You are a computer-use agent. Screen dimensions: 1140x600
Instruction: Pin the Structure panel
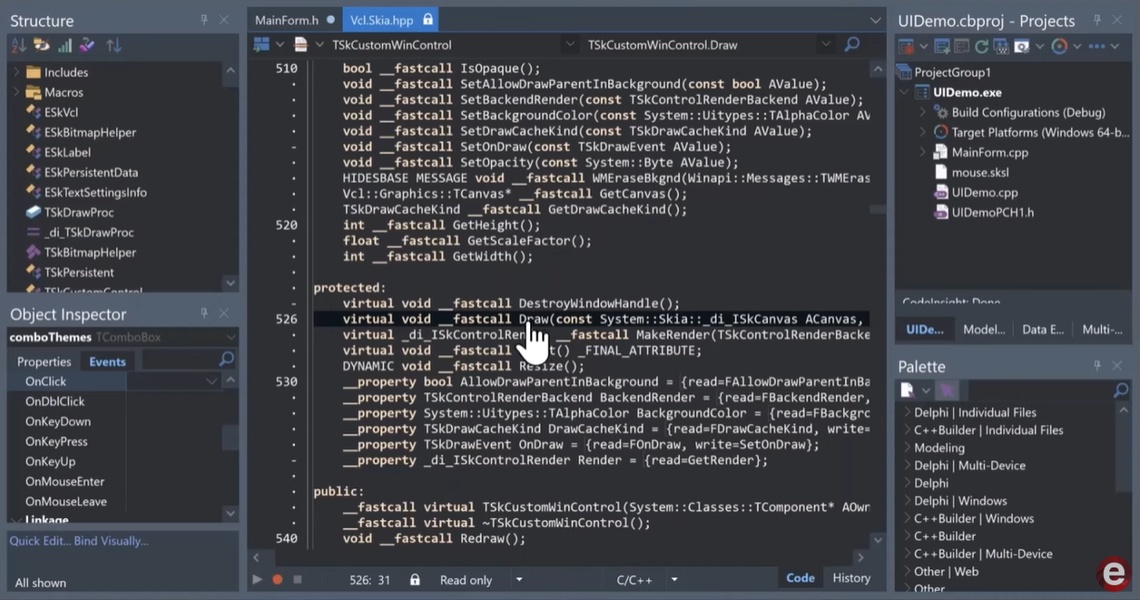click(205, 20)
